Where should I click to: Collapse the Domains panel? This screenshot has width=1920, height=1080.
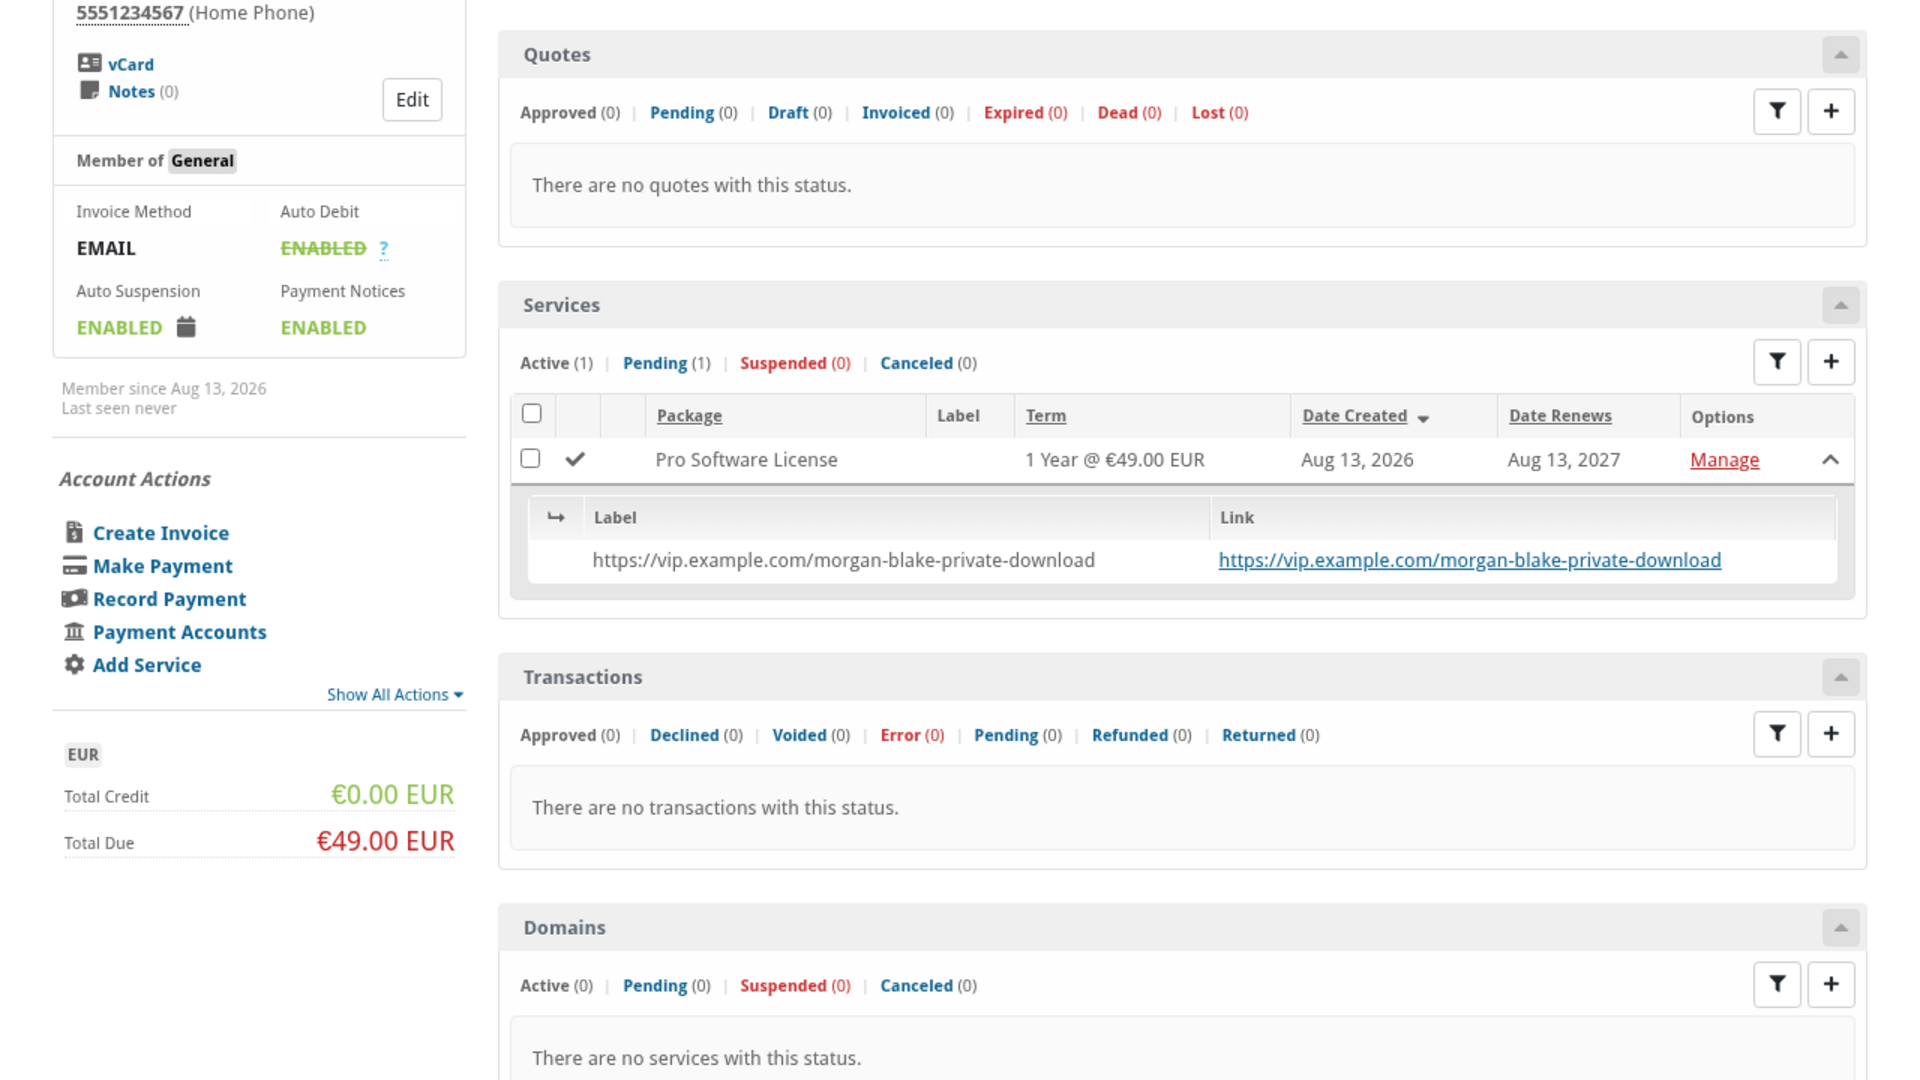(x=1840, y=928)
